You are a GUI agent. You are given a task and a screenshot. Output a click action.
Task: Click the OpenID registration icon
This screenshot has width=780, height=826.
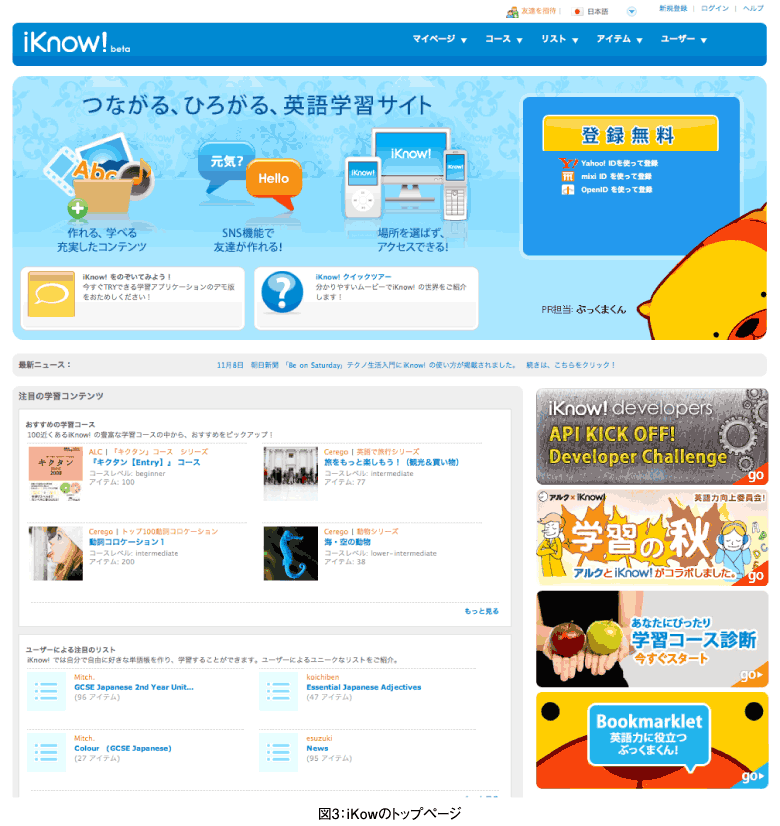coord(567,190)
